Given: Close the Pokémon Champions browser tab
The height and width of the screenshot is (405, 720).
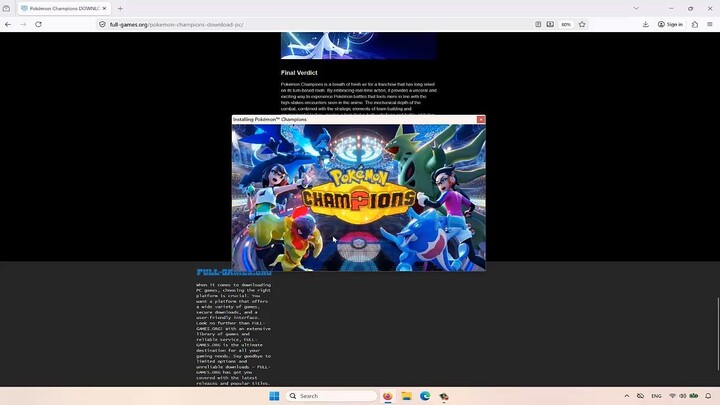Looking at the screenshot, I should tap(104, 8).
